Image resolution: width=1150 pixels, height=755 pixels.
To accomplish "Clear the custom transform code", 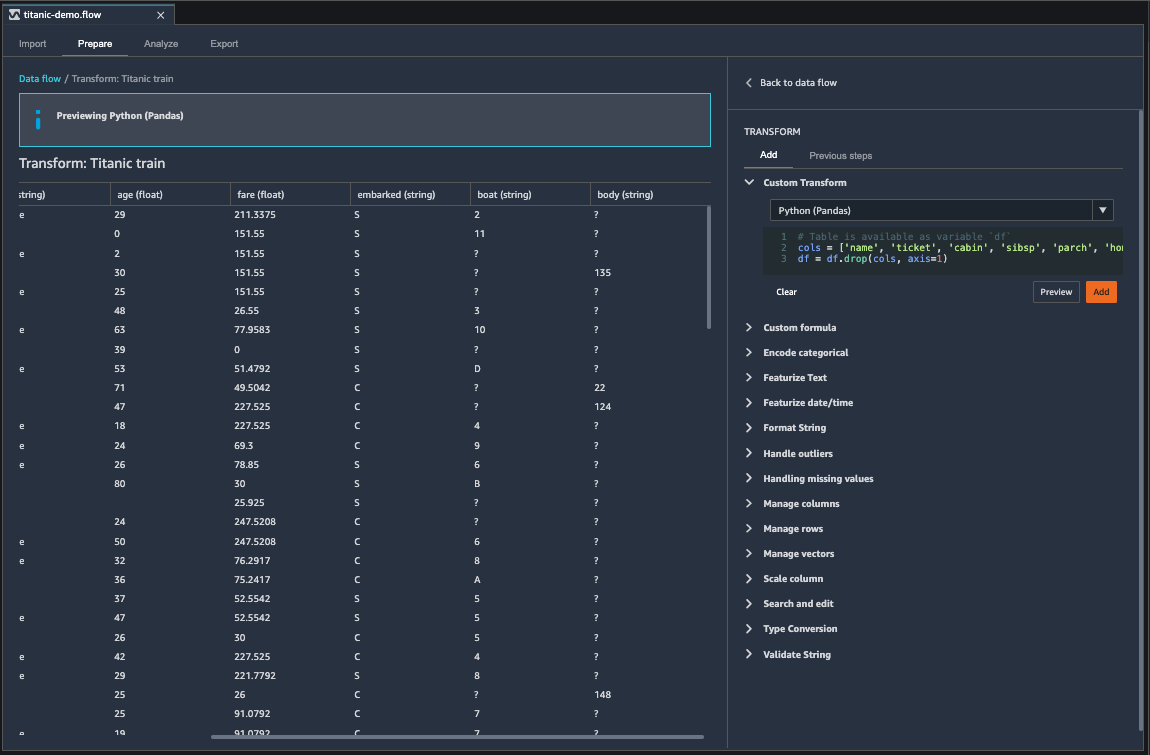I will click(x=786, y=292).
